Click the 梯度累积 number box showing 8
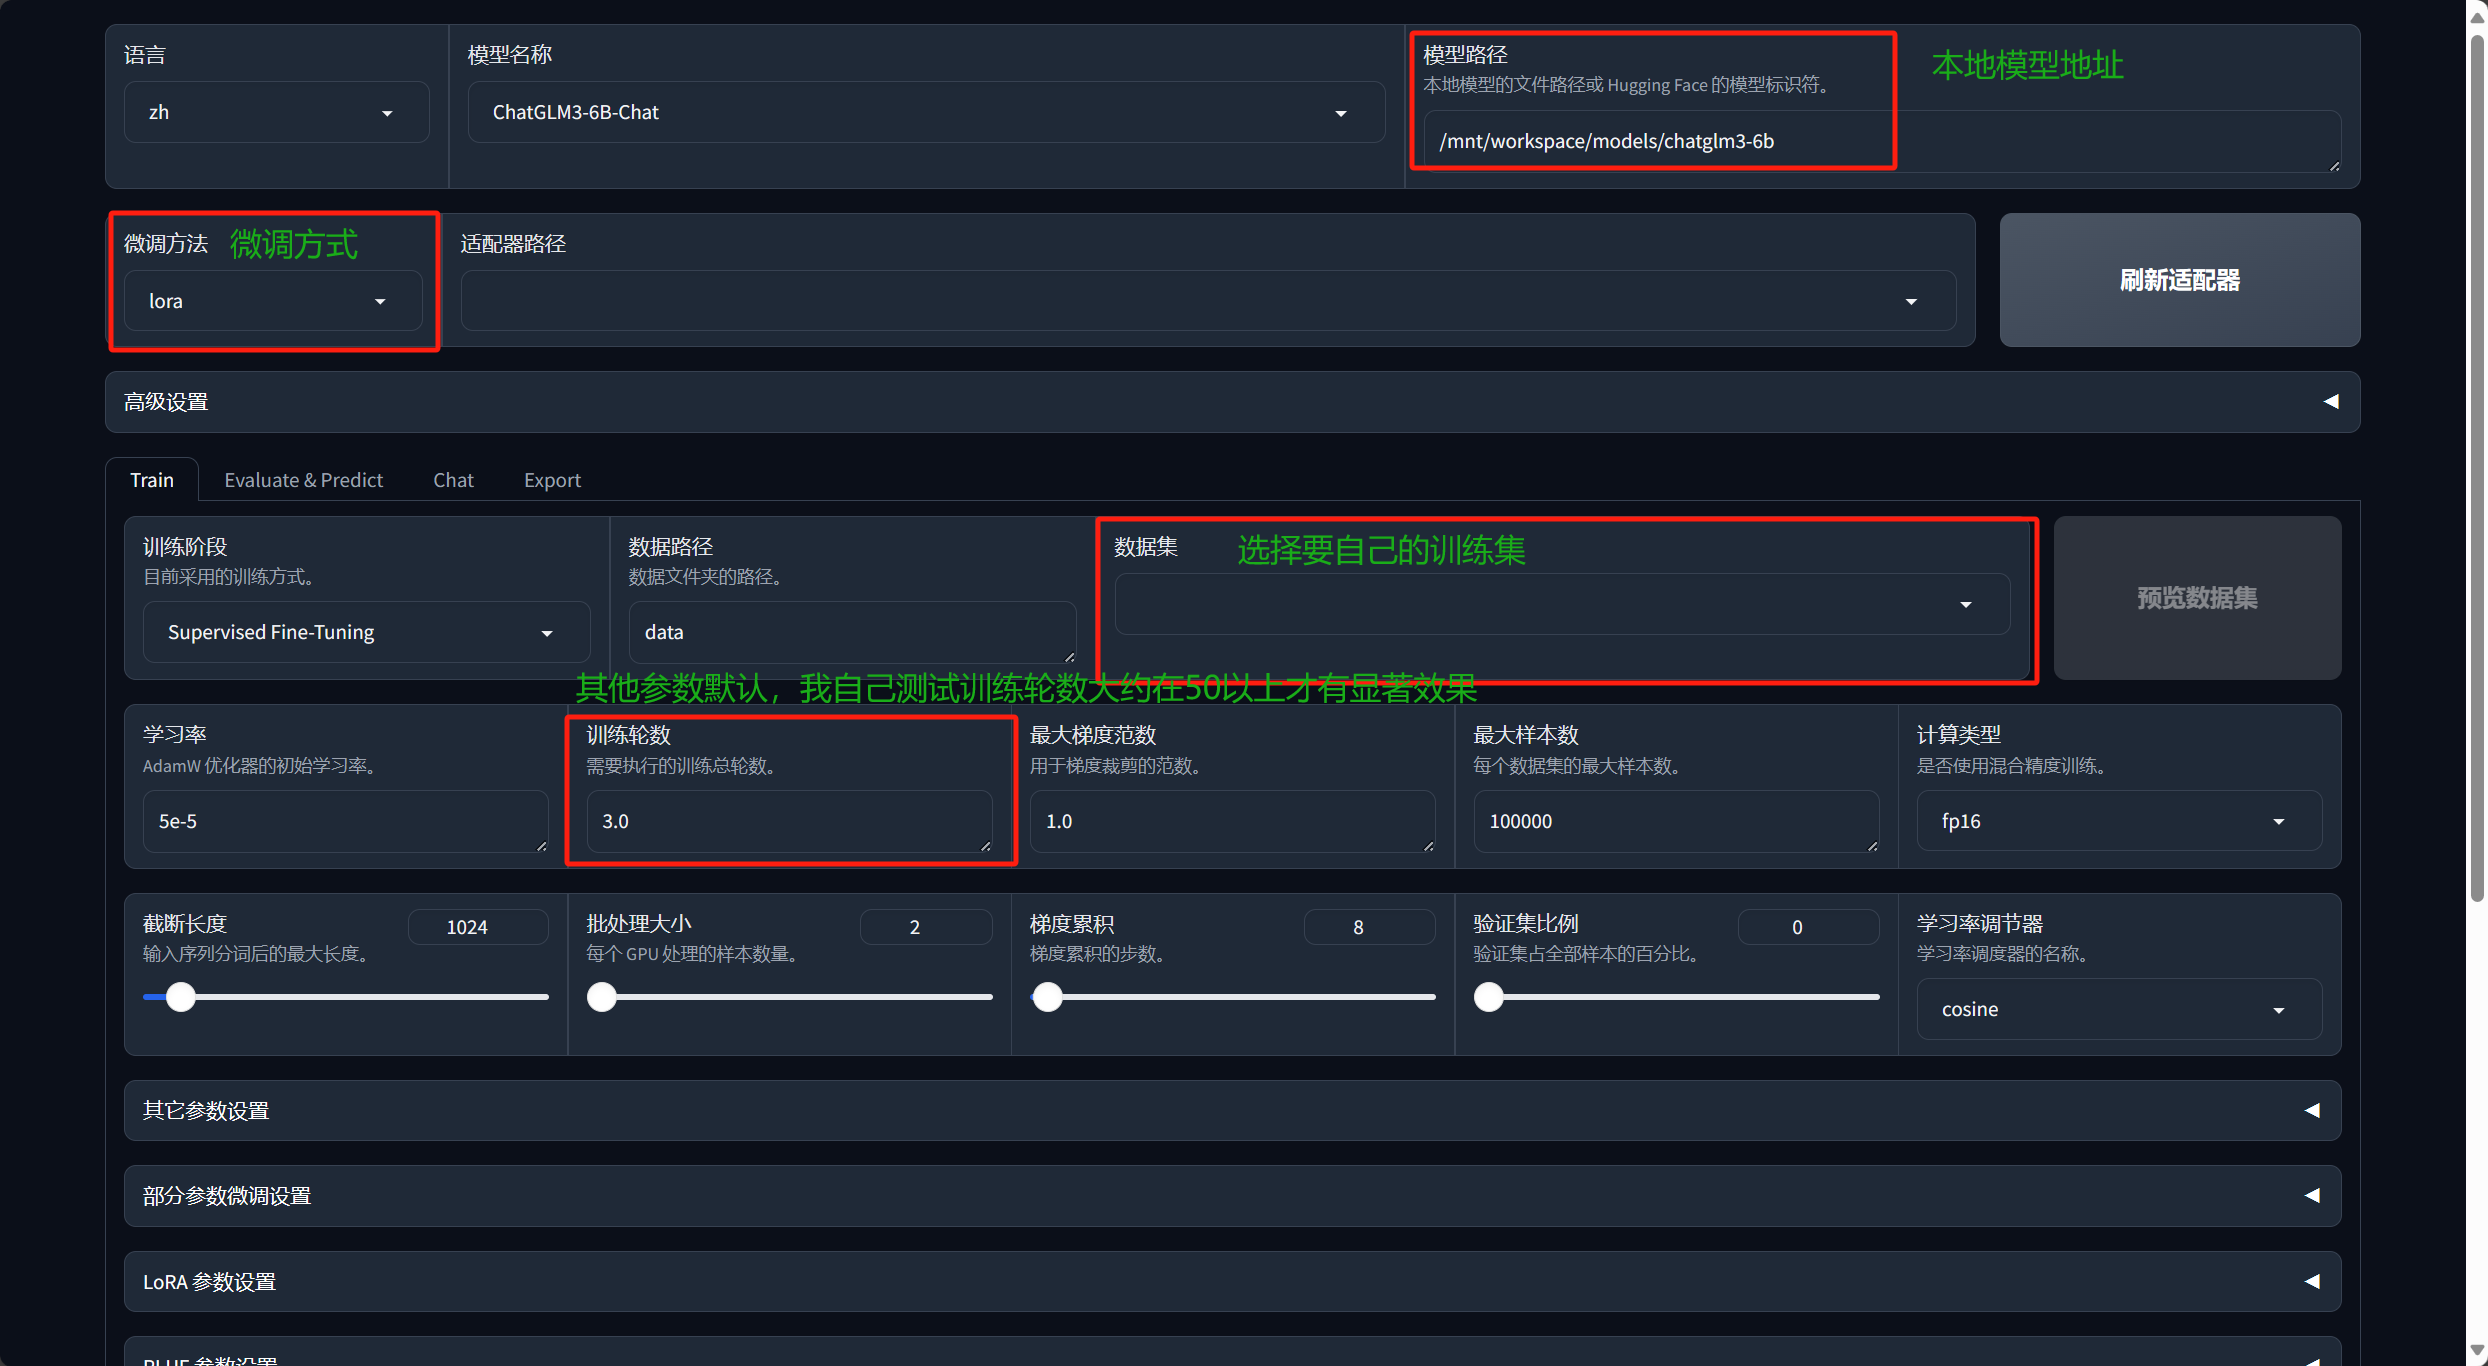Image resolution: width=2488 pixels, height=1366 pixels. tap(1370, 927)
